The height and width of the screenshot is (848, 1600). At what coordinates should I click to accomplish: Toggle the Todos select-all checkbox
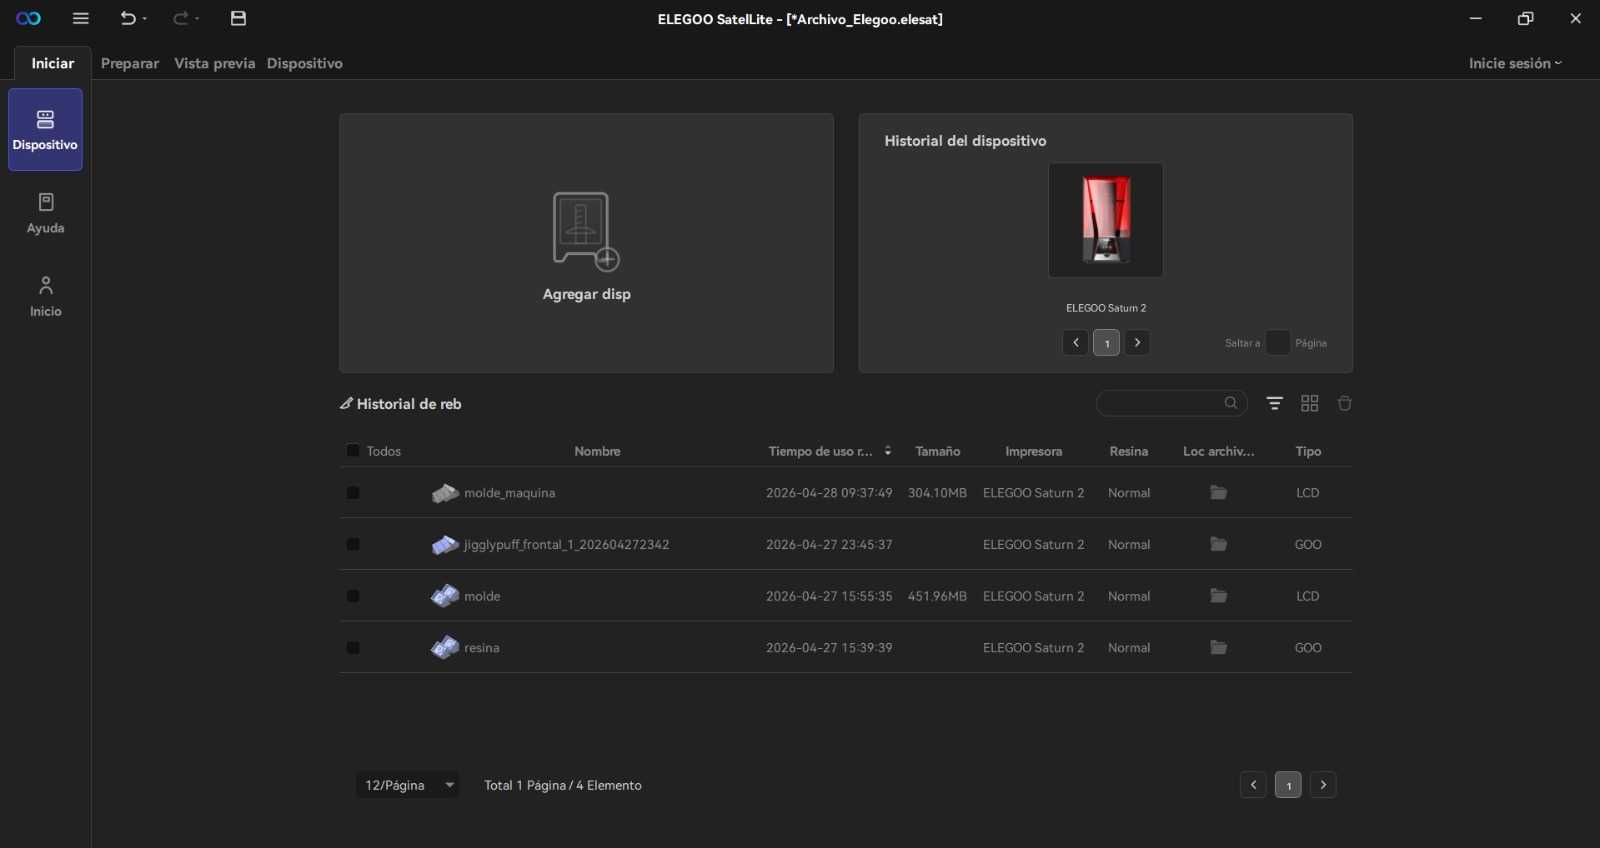353,451
